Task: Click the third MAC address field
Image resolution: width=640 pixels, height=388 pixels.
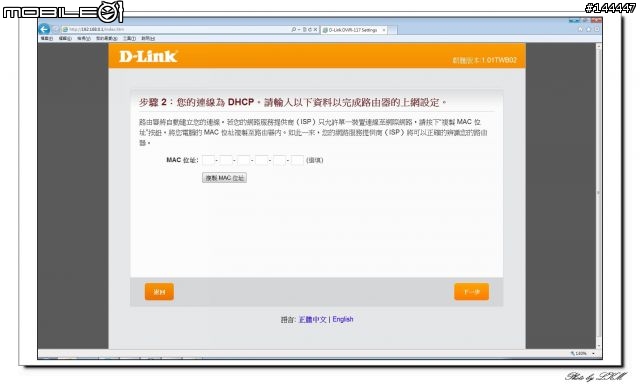Action: [244, 160]
